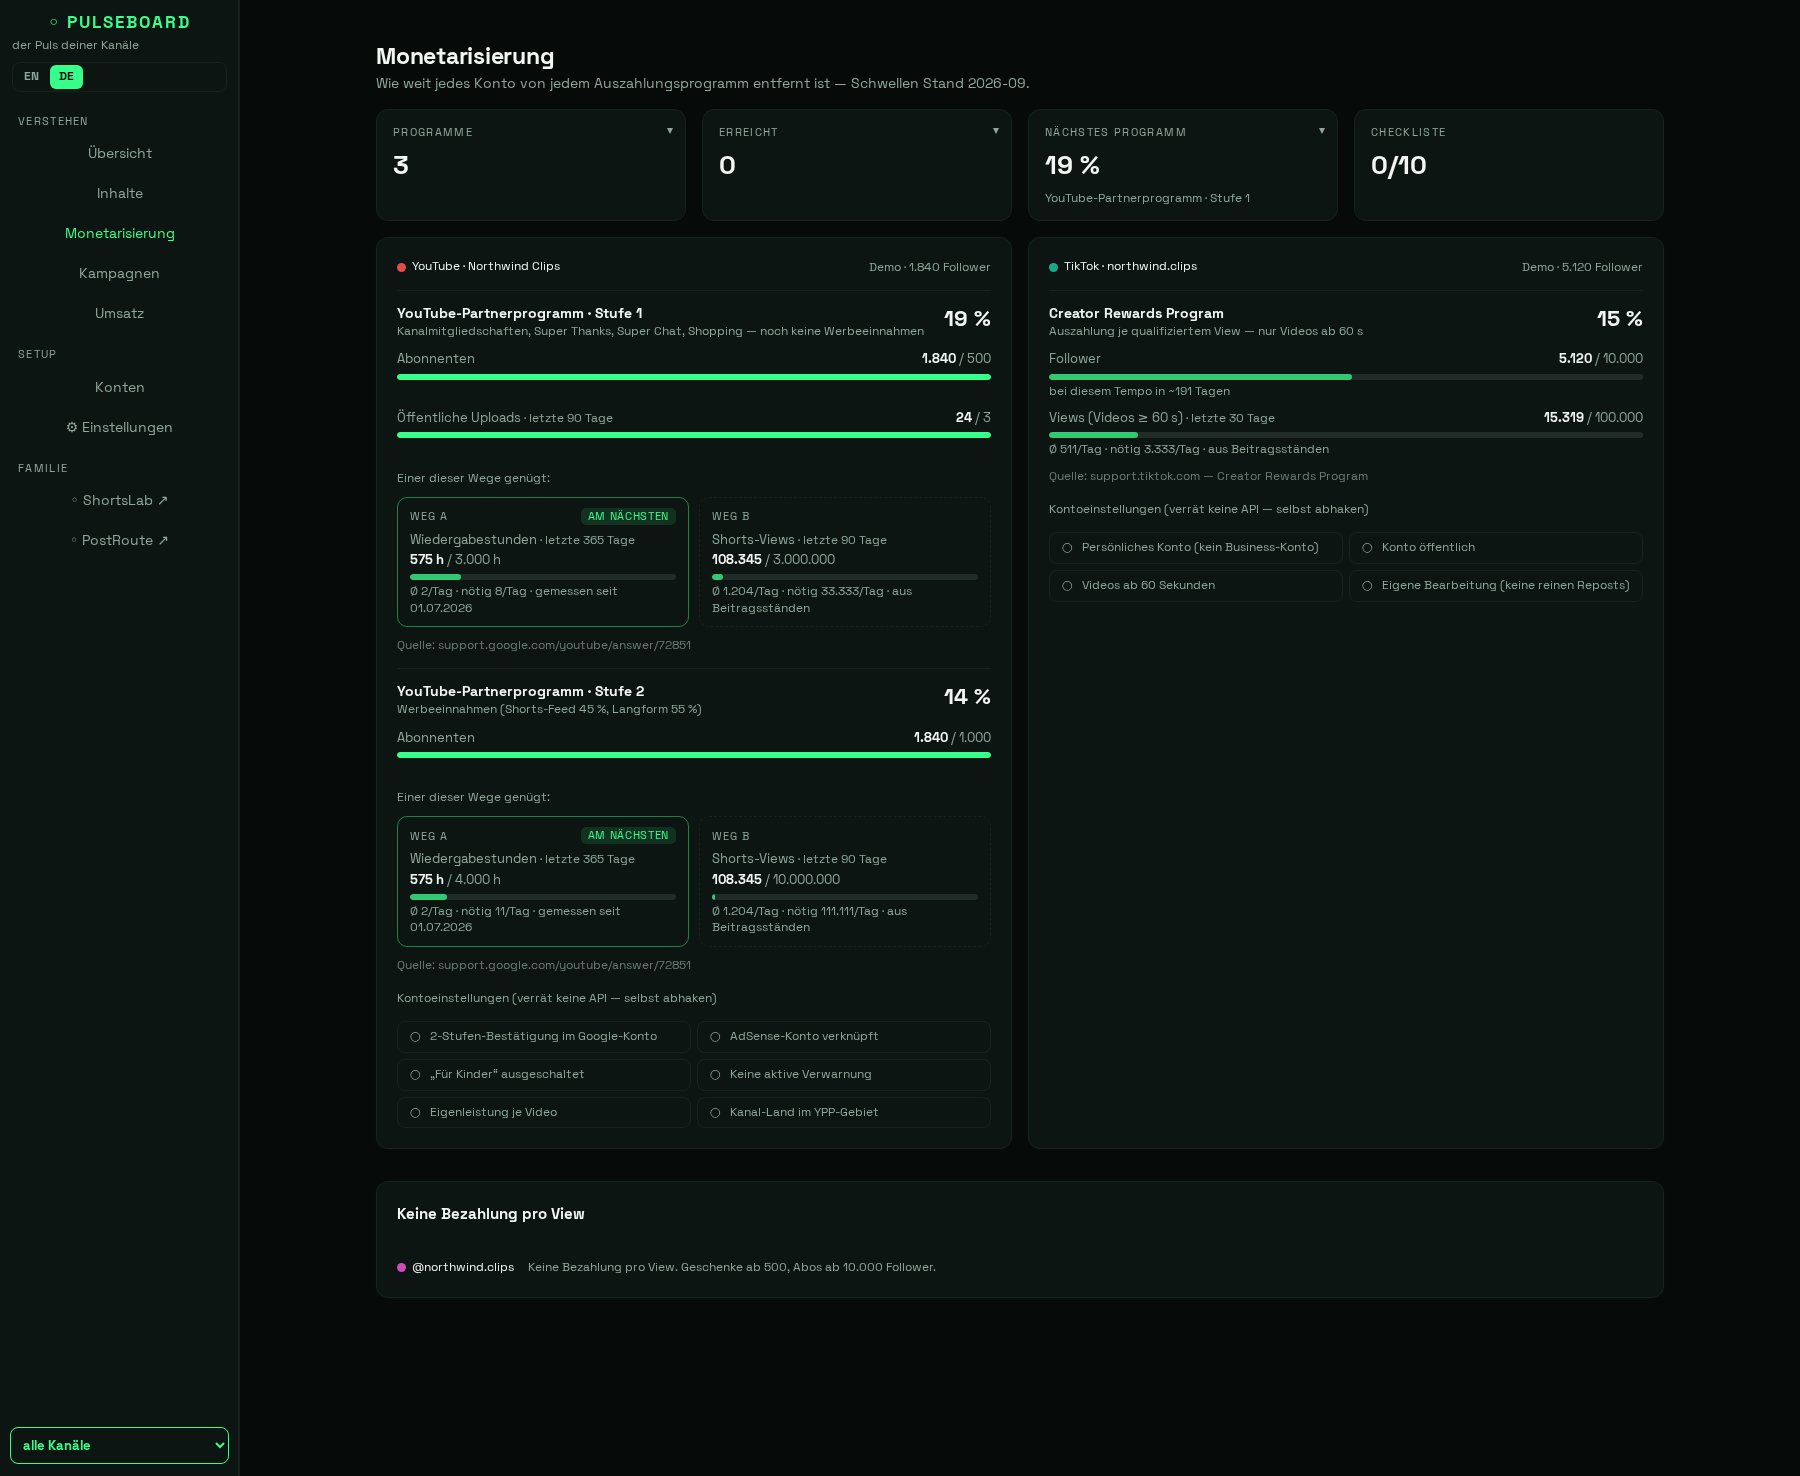Click the 5.120 / 10.000 follower value
Screen dimensions: 1800x1476
(1600, 358)
